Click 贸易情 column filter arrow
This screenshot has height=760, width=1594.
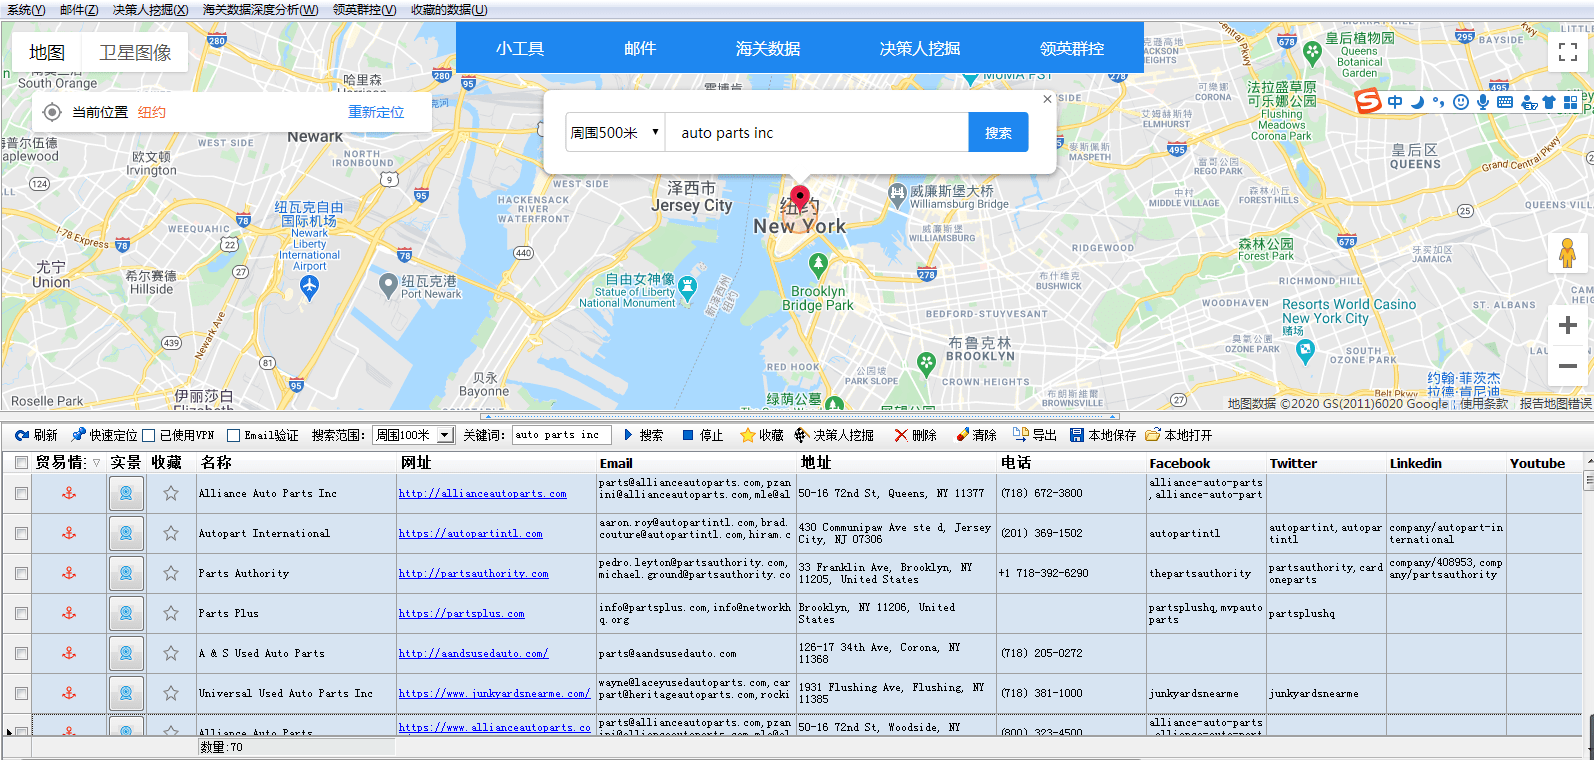96,463
